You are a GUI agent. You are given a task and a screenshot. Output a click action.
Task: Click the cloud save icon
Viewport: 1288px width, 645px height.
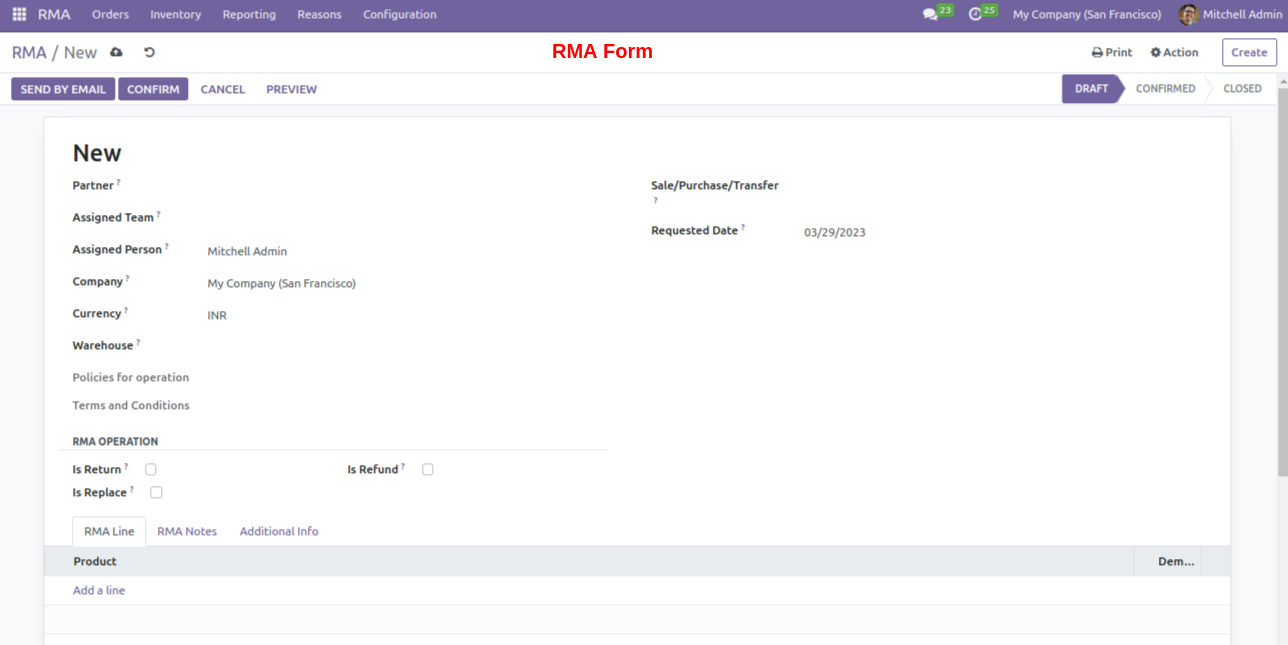click(x=116, y=52)
